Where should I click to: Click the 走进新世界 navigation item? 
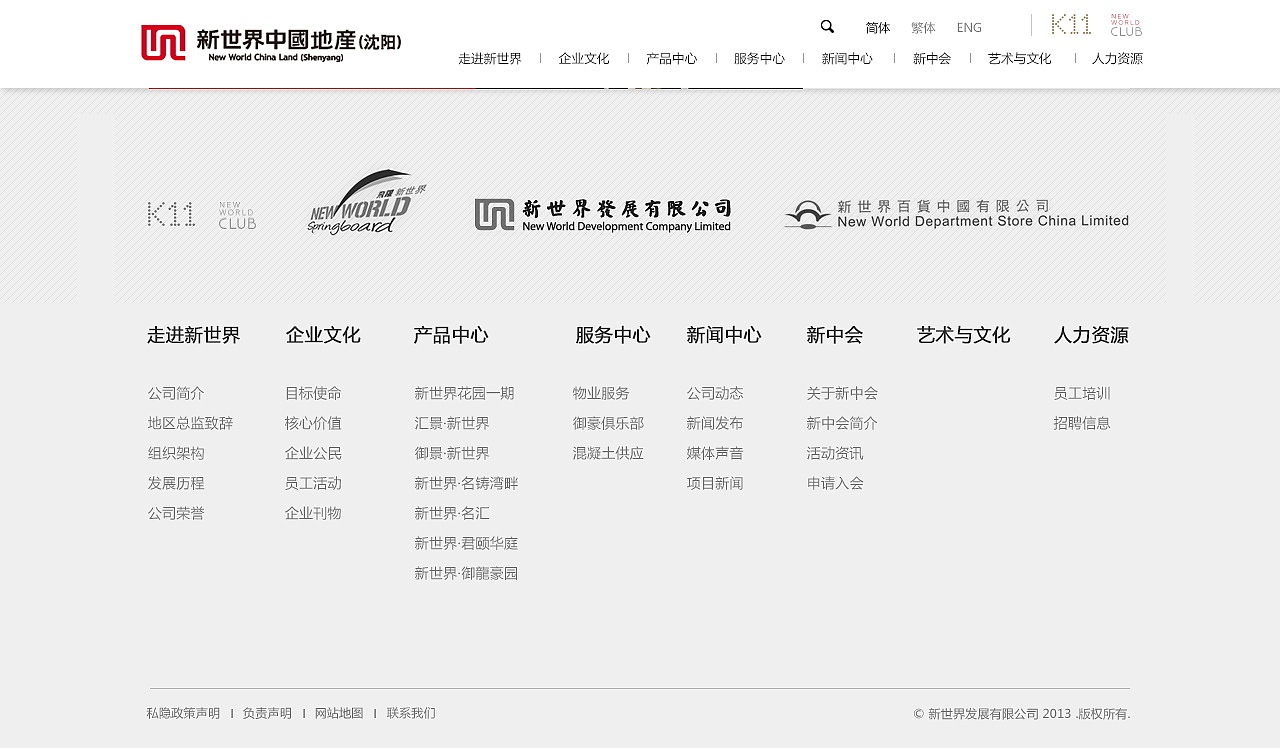[x=489, y=58]
